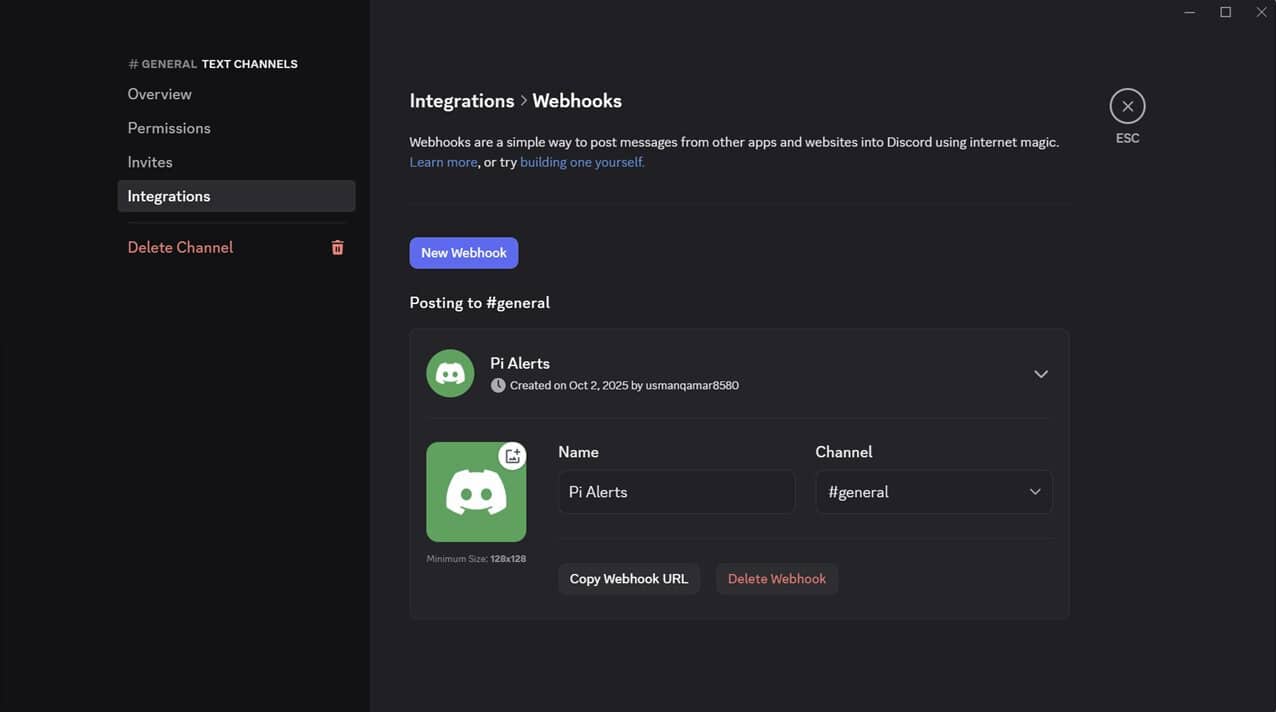Open the Learn more link
The image size is (1276, 712).
(x=443, y=162)
